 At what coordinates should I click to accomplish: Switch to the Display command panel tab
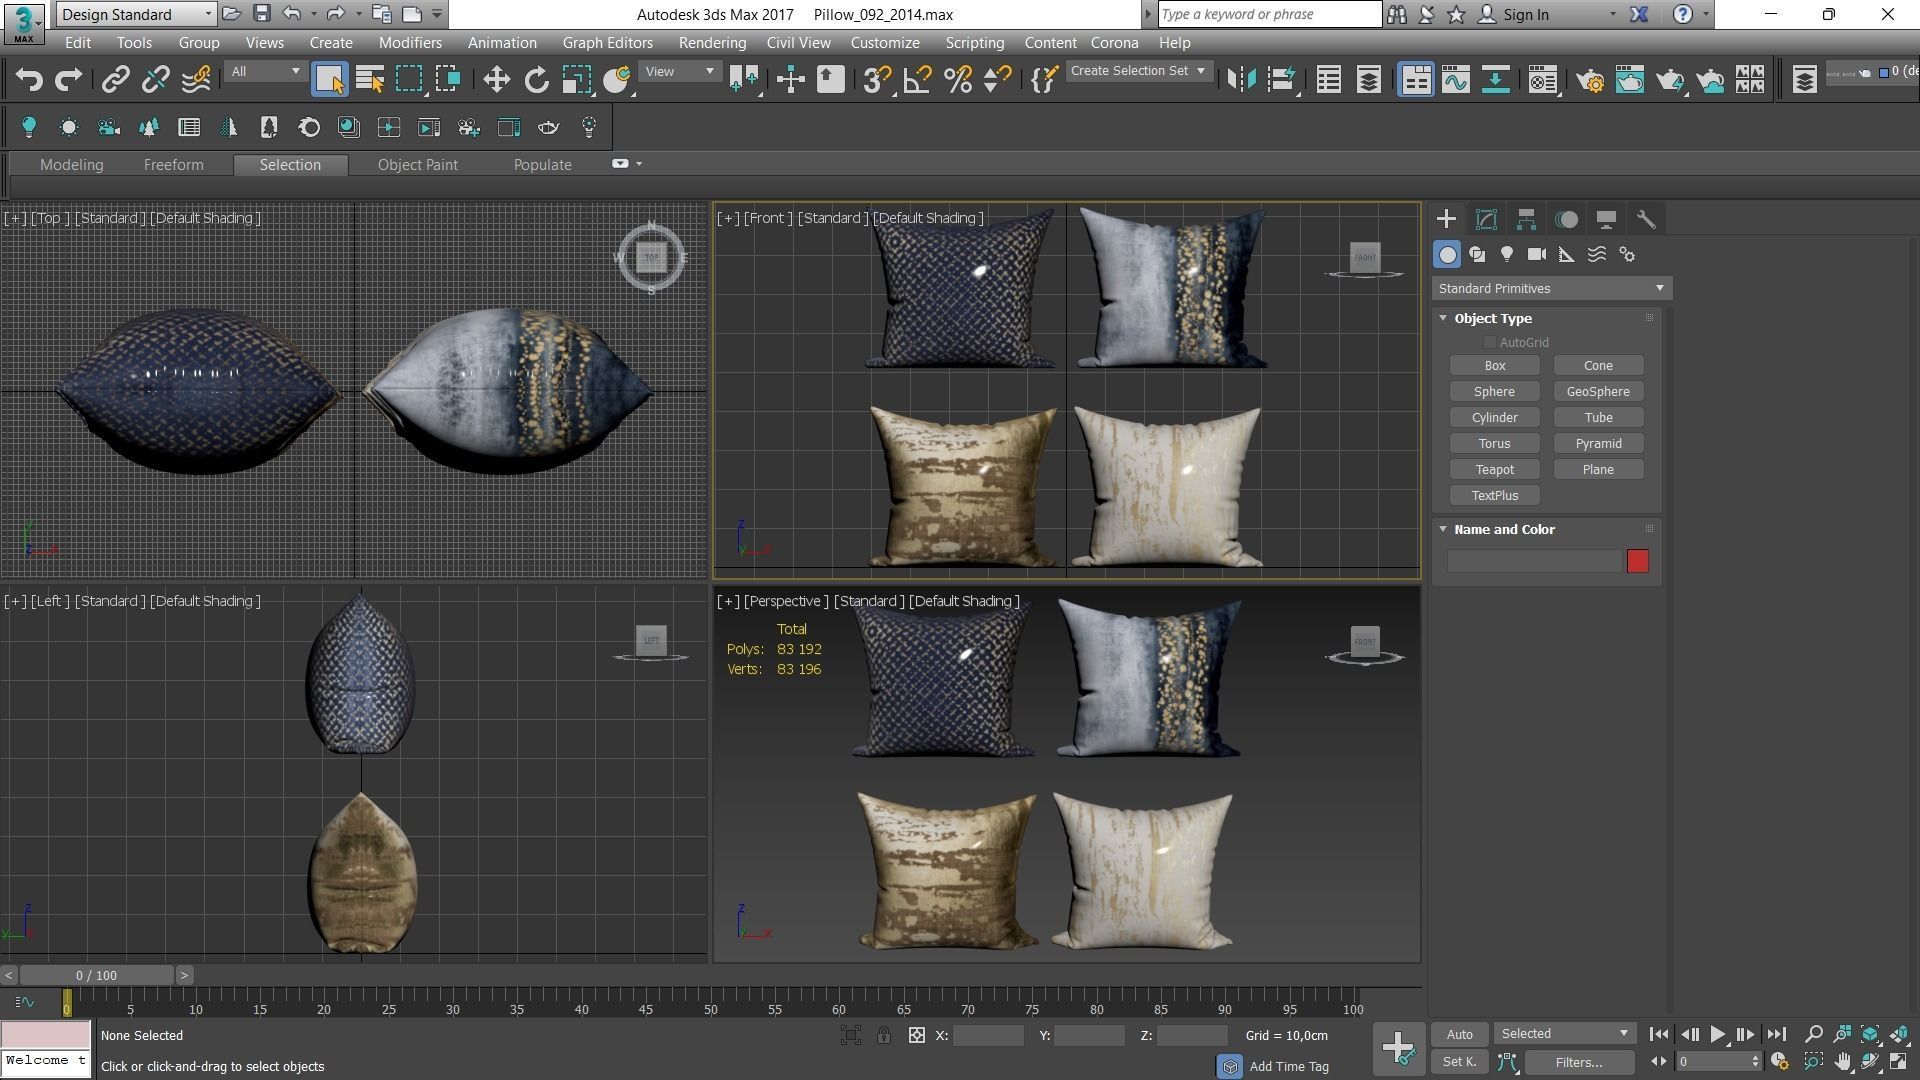[x=1606, y=219]
